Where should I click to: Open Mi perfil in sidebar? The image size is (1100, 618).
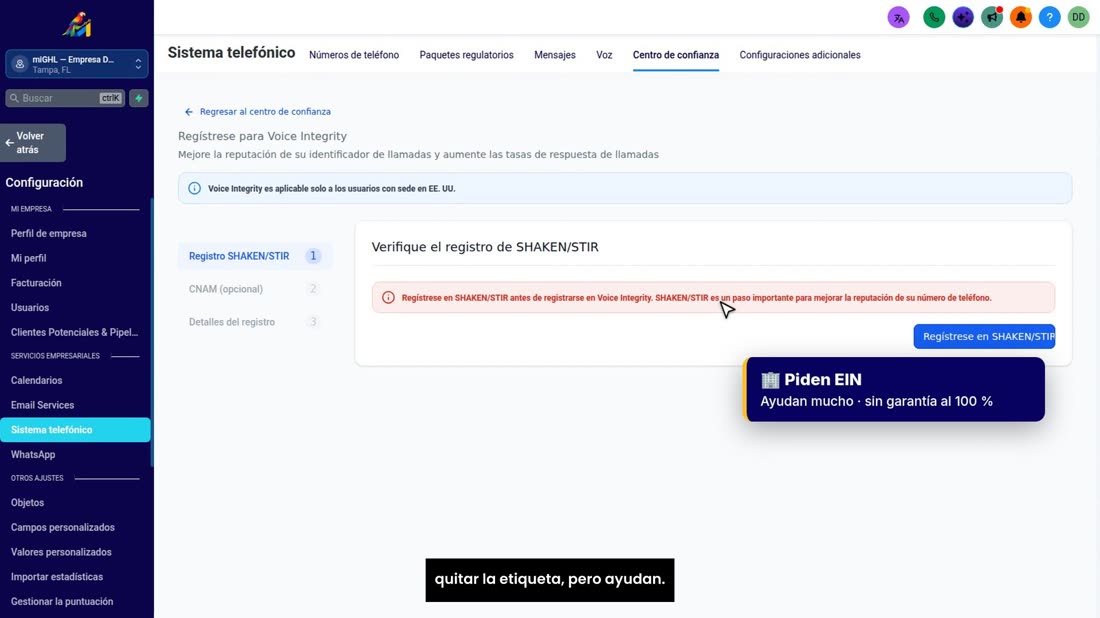29,258
